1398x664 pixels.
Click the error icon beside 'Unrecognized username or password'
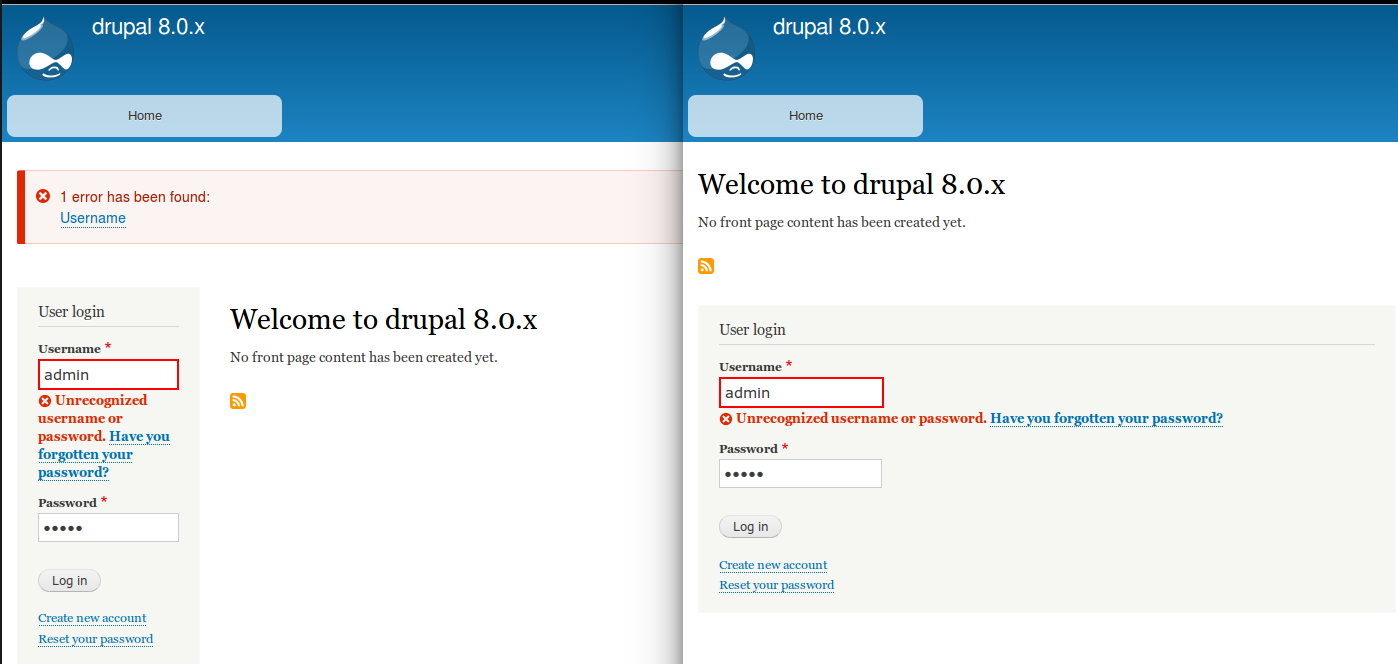44,400
